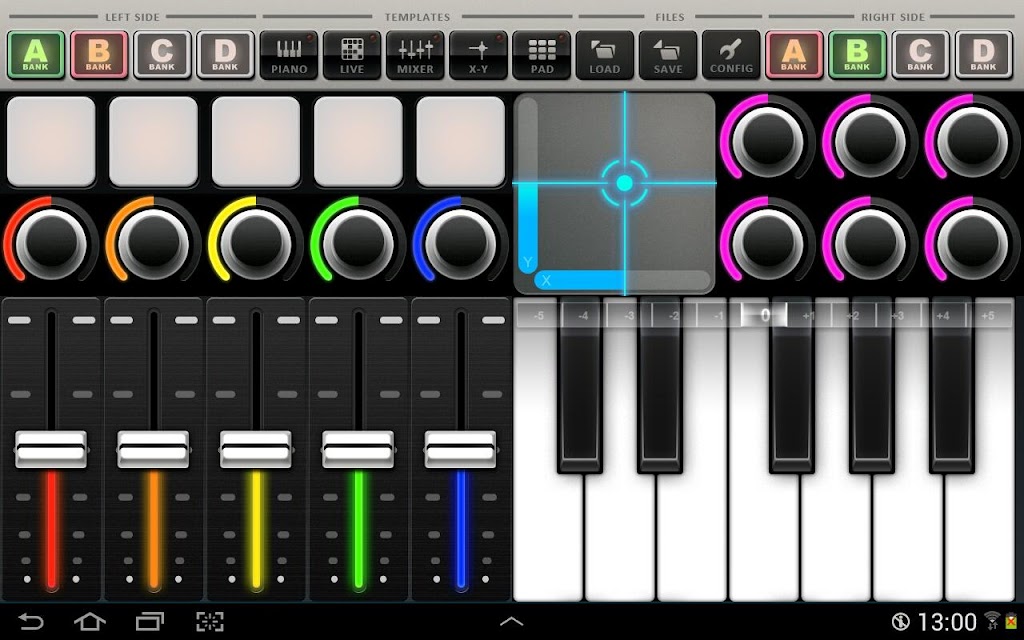The image size is (1024, 640).
Task: Choose the PAD template icon
Action: 542,56
